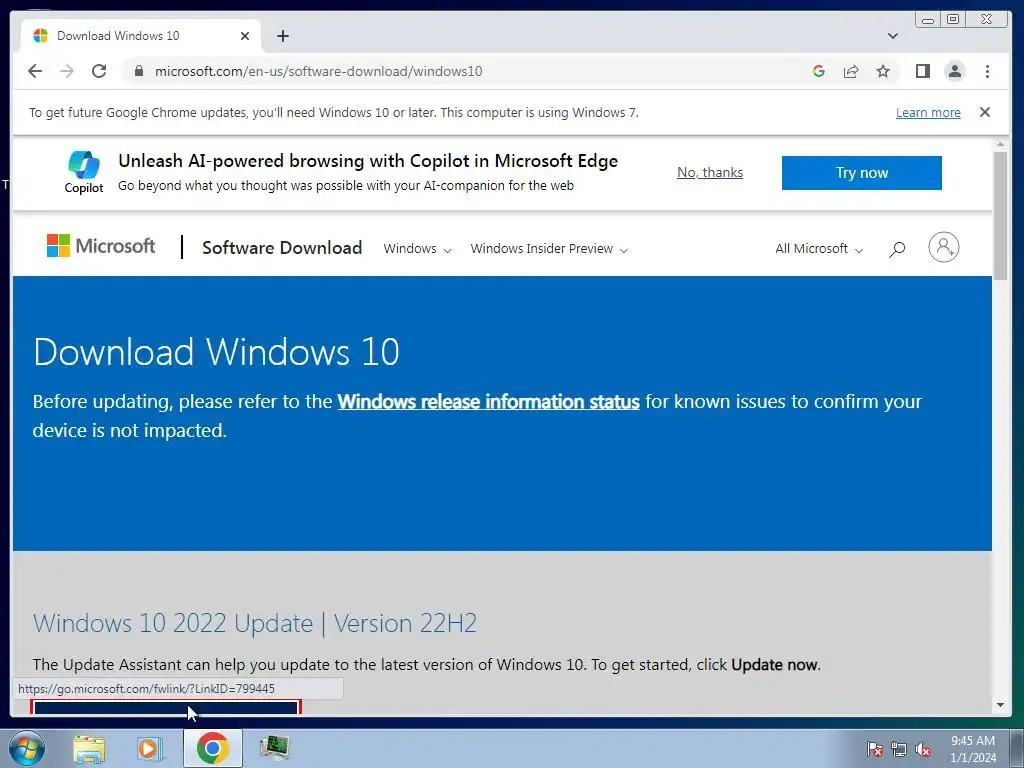
Task: Decline with No, thanks link
Action: (x=710, y=172)
